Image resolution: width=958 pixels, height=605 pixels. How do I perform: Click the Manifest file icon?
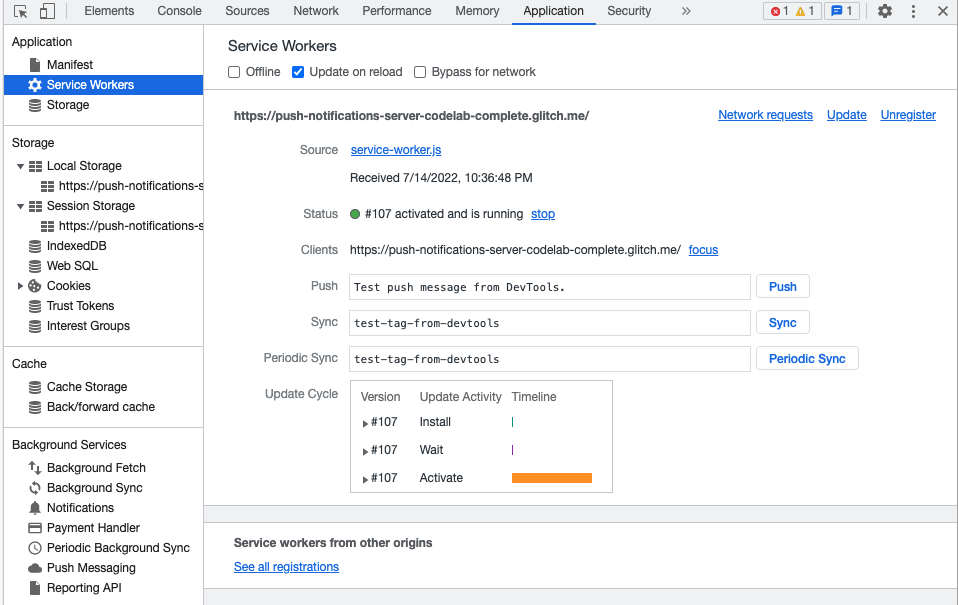coord(35,65)
